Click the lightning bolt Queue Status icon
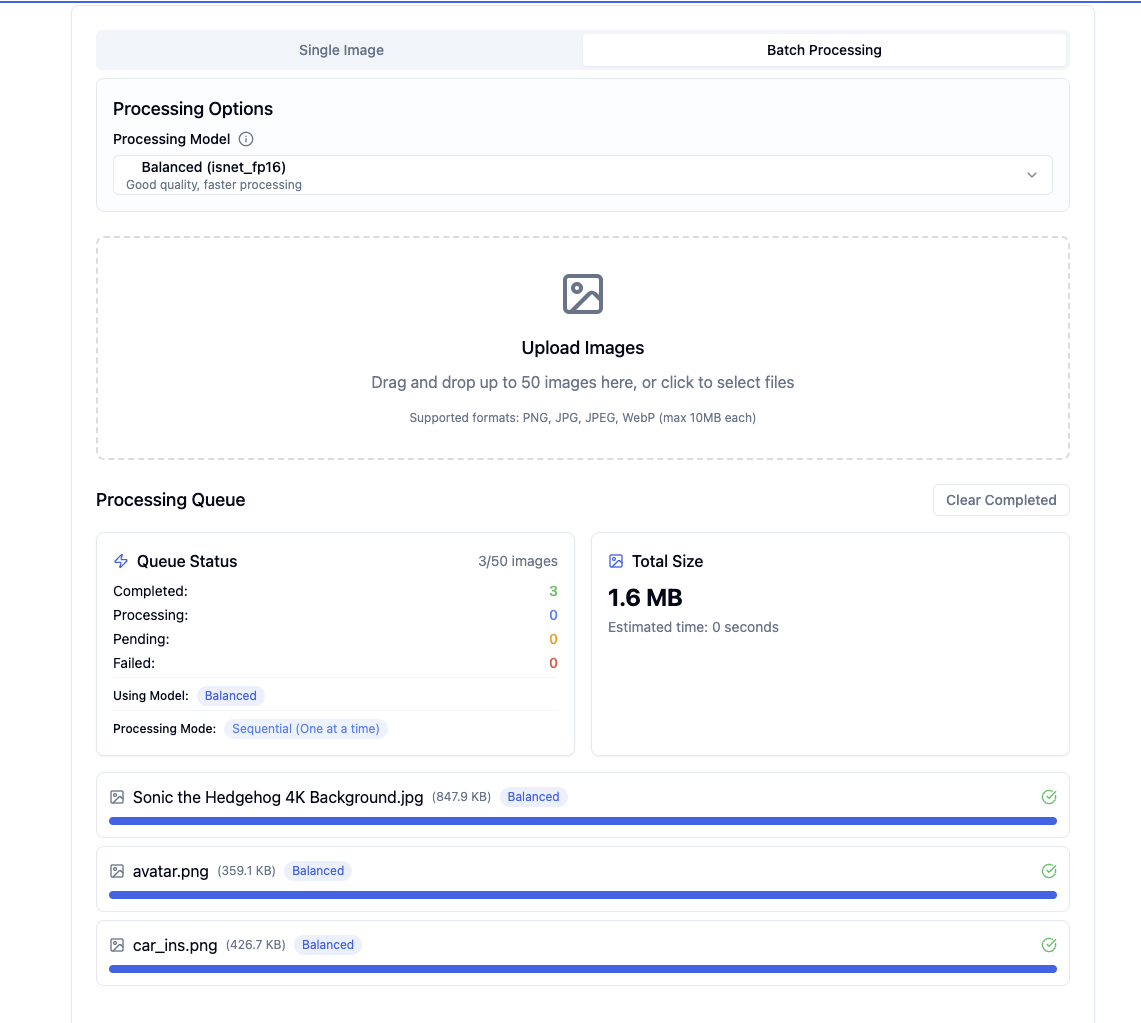 tap(121, 561)
